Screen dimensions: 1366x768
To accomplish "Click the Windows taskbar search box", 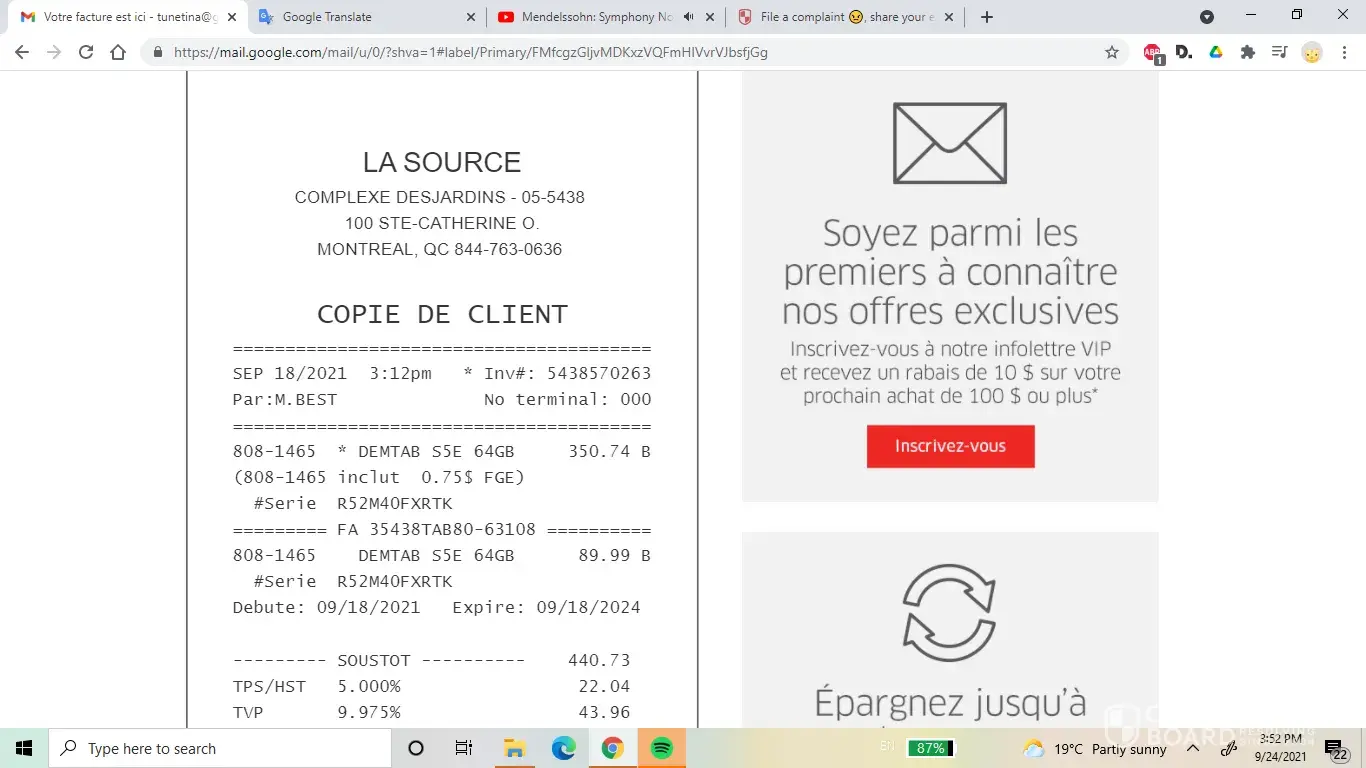I will [220, 749].
